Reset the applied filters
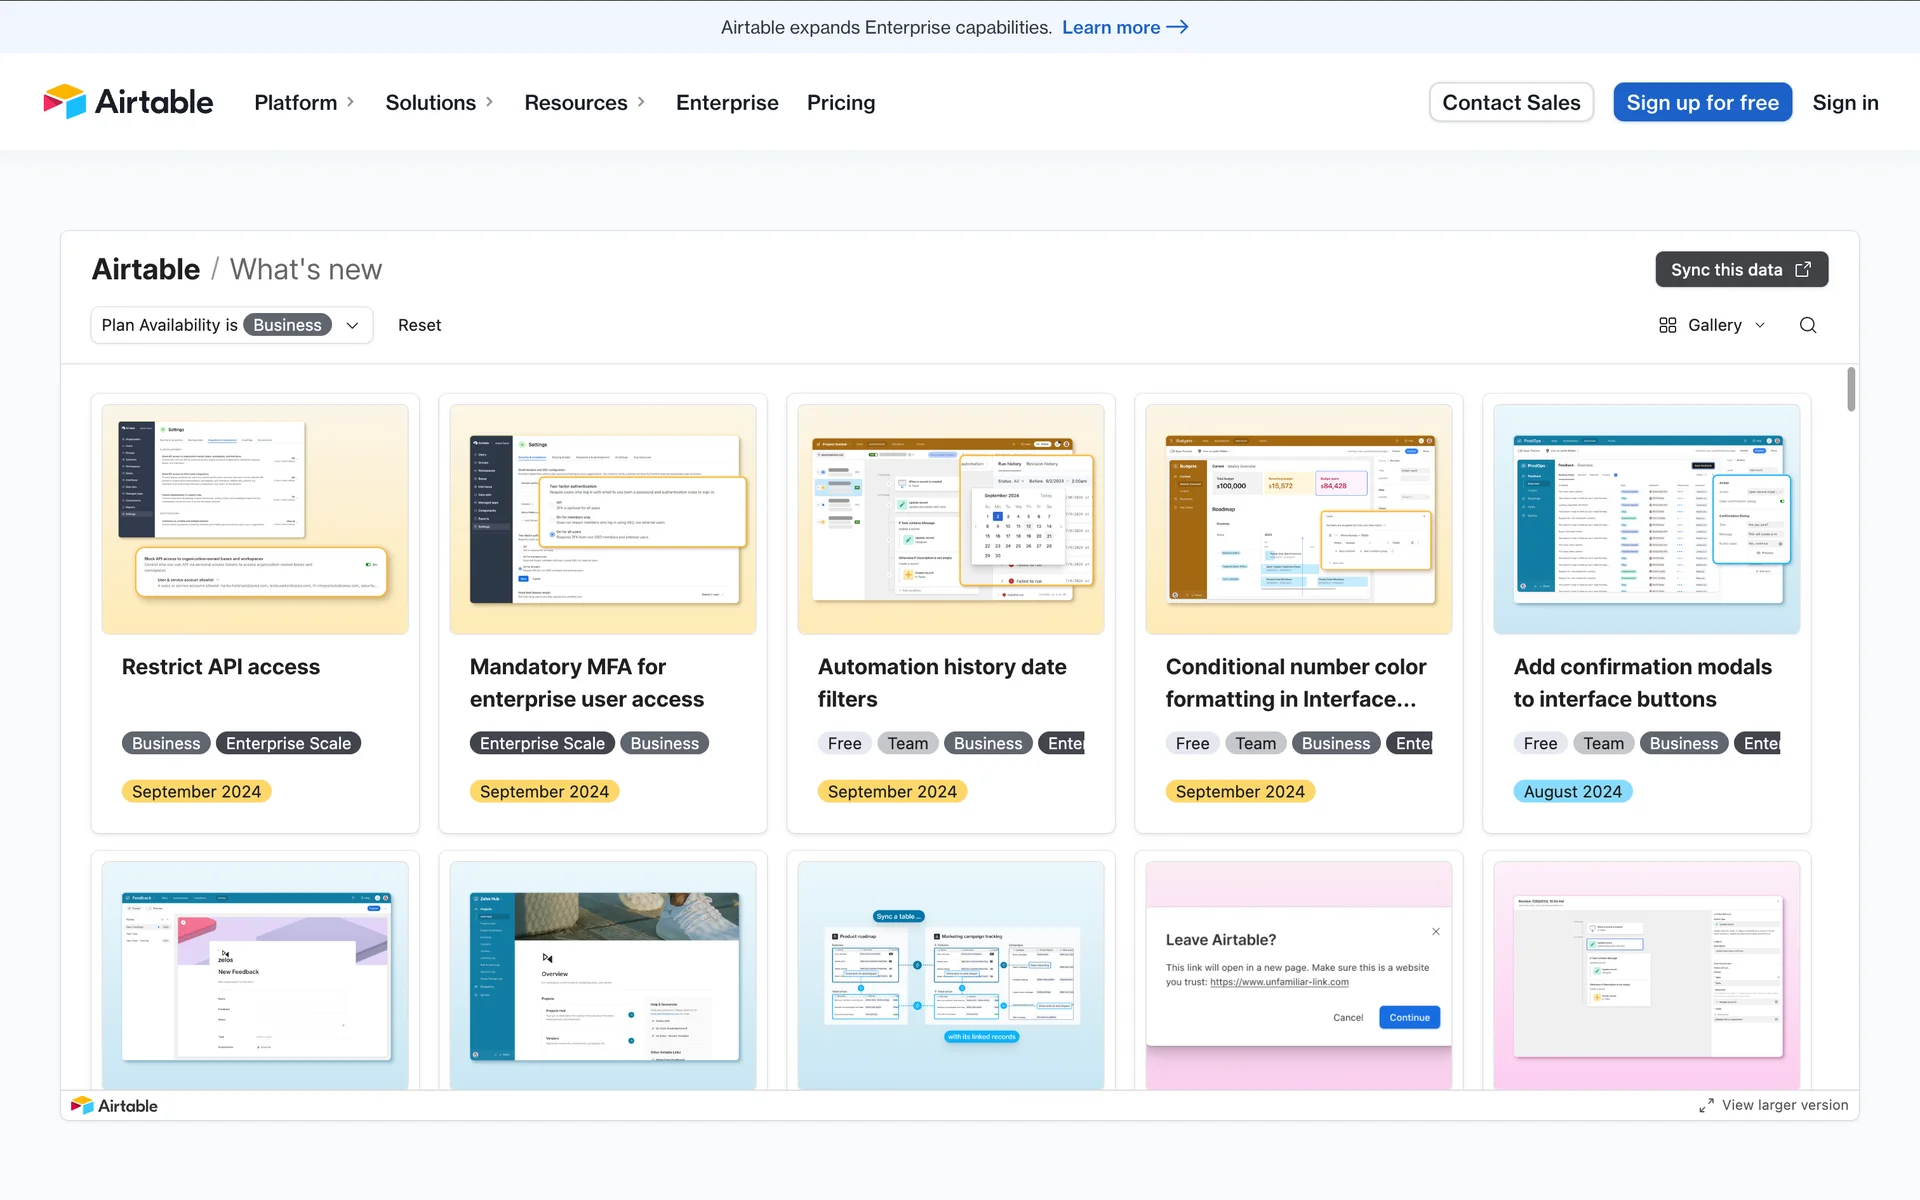The width and height of the screenshot is (1920, 1200). pyautogui.click(x=419, y=325)
